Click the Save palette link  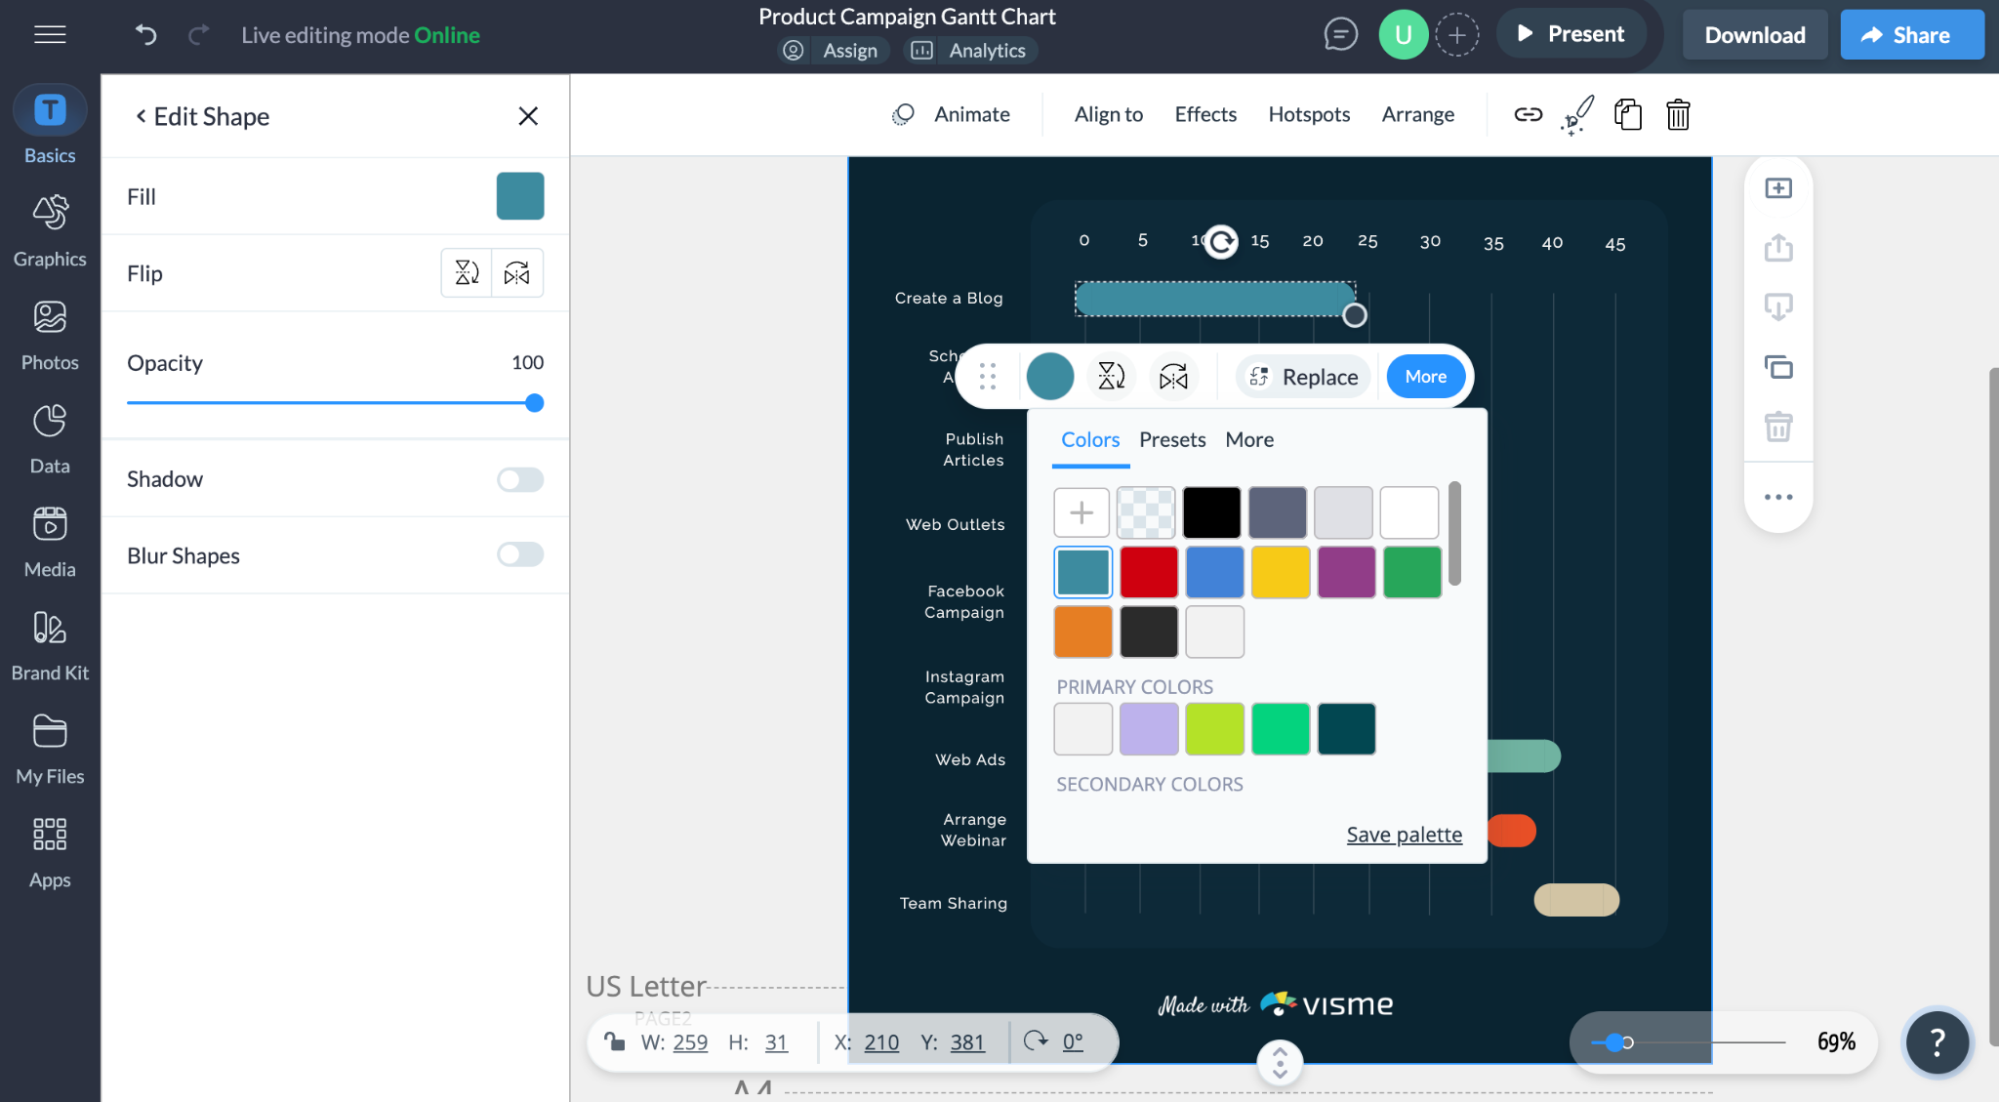tap(1403, 834)
